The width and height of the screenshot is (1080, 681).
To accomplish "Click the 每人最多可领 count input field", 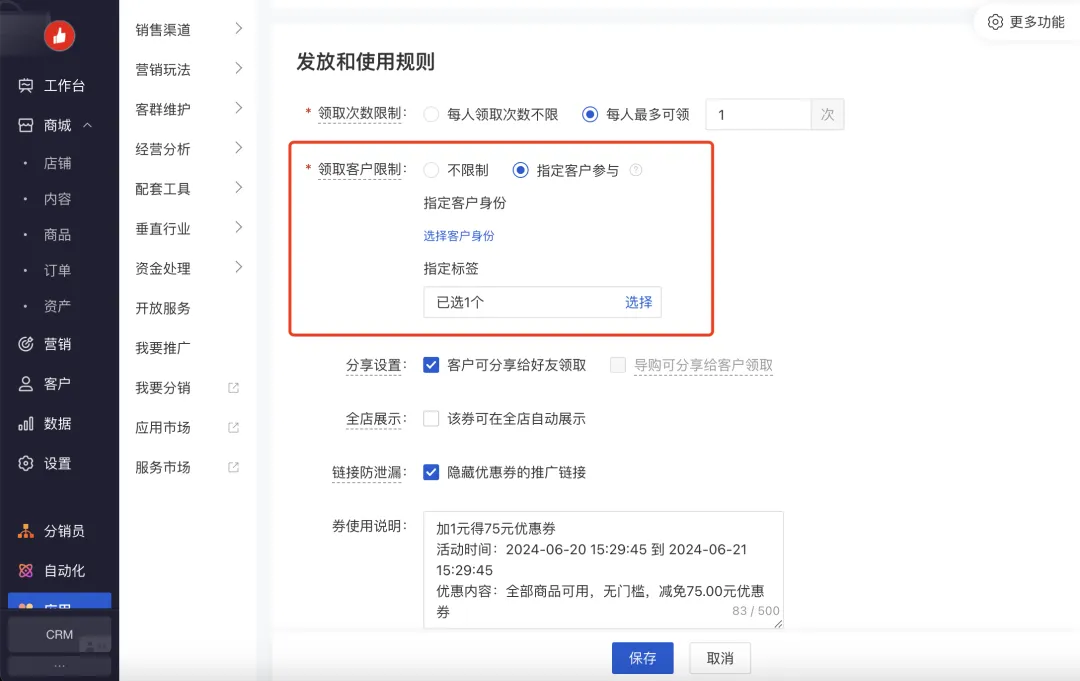I will point(757,115).
